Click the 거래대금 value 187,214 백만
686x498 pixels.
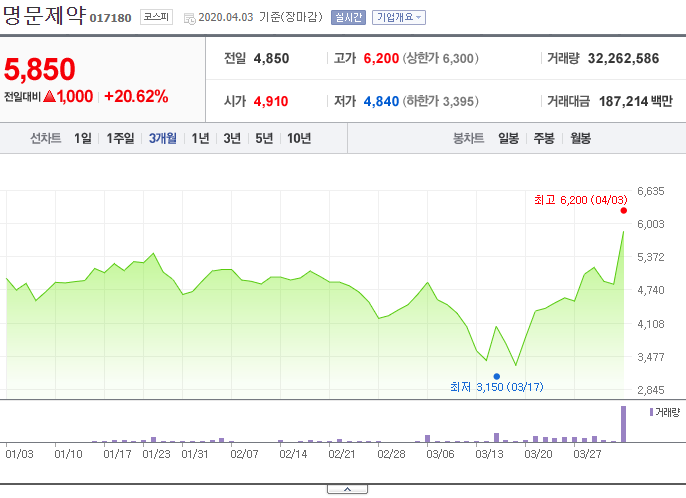[x=635, y=102]
